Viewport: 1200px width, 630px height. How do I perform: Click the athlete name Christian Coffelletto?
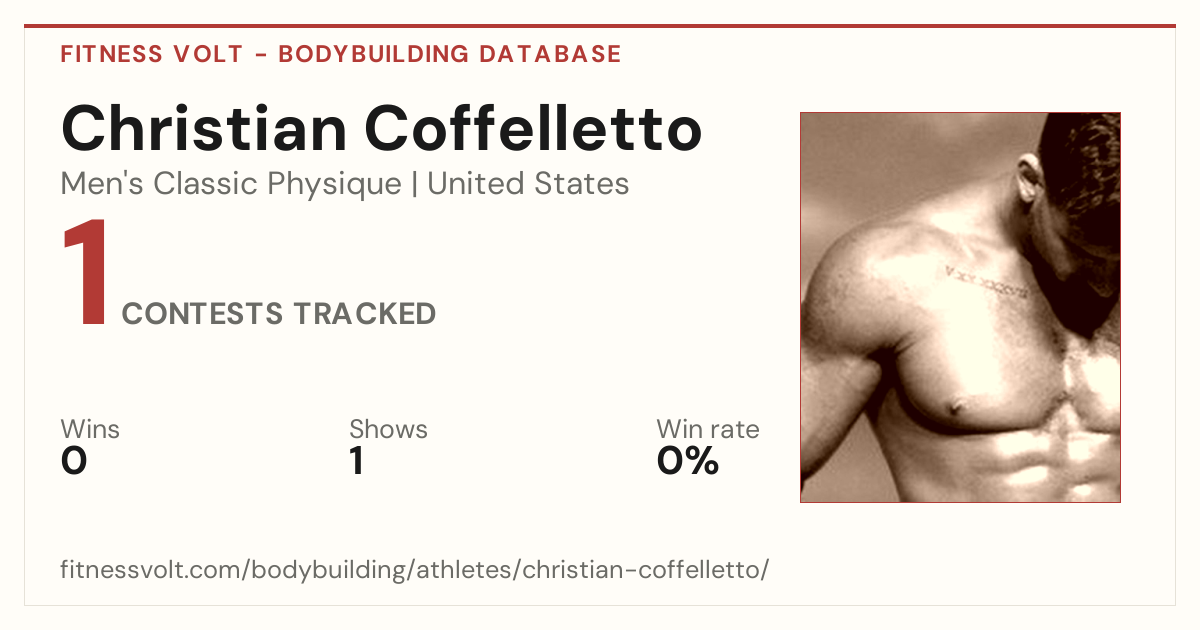click(x=381, y=128)
